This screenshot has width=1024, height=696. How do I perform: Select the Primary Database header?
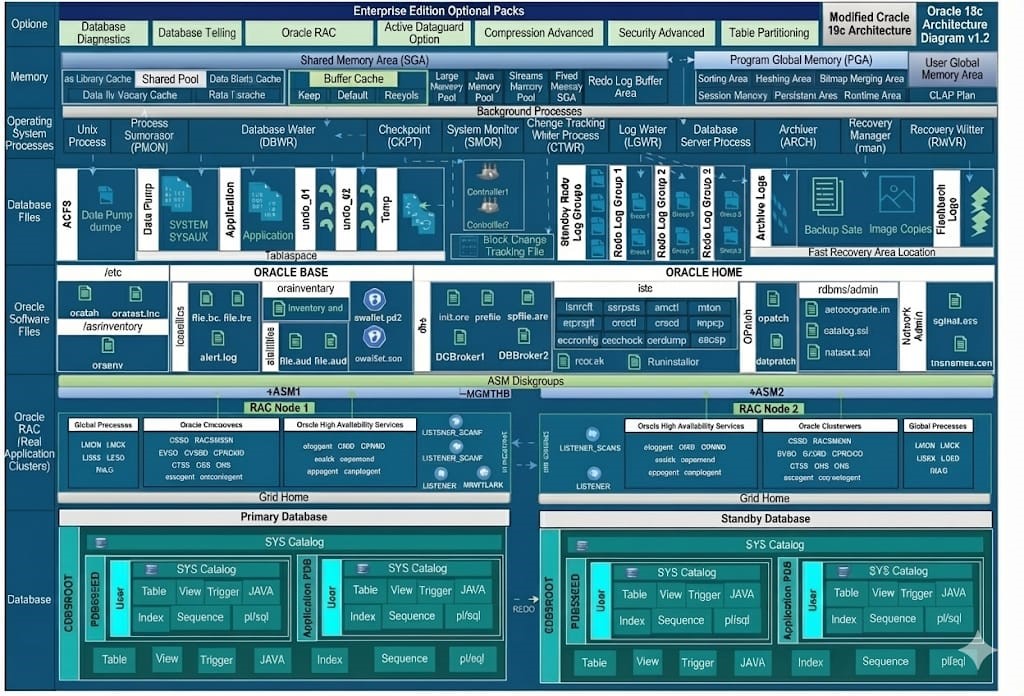283,517
